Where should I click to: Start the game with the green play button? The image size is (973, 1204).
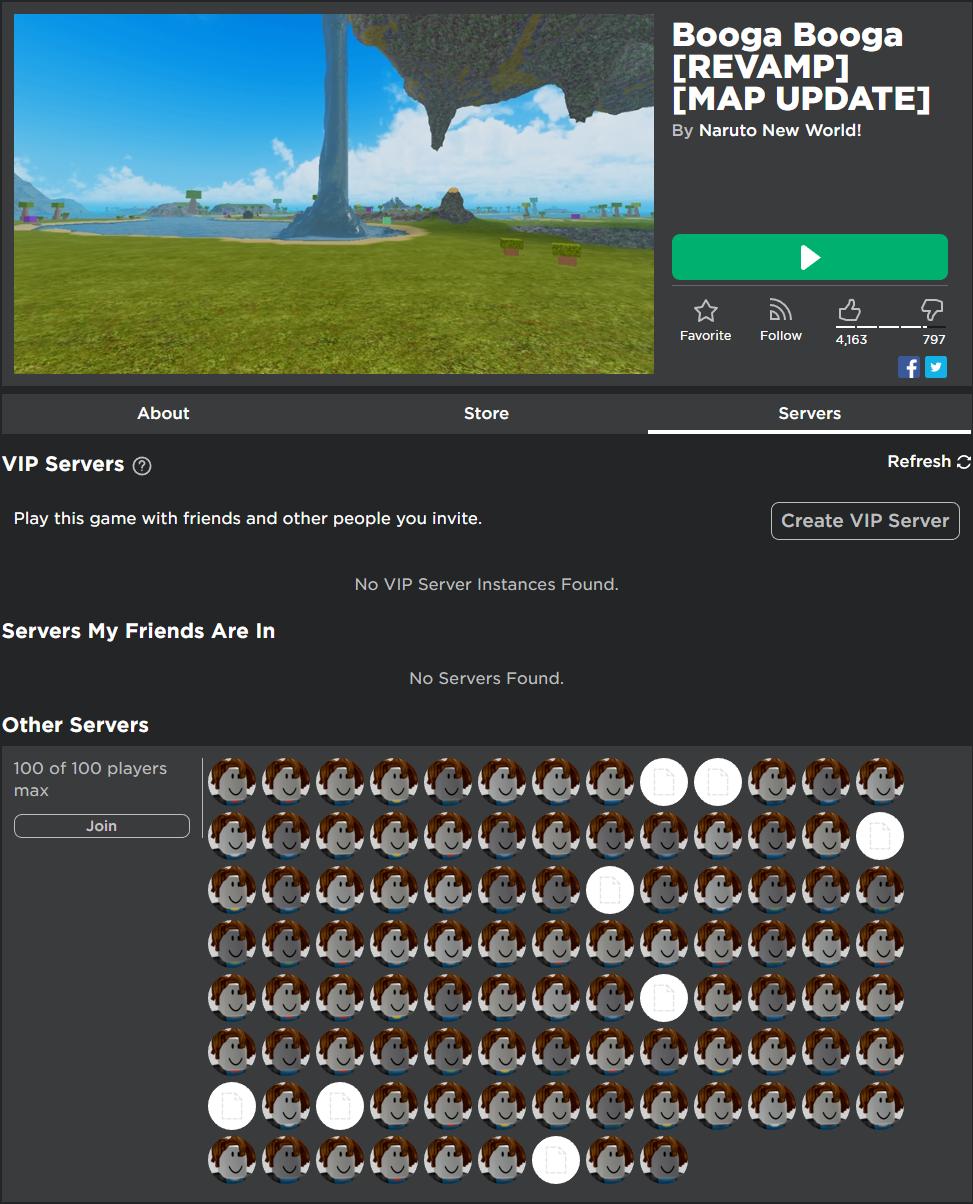tap(809, 257)
